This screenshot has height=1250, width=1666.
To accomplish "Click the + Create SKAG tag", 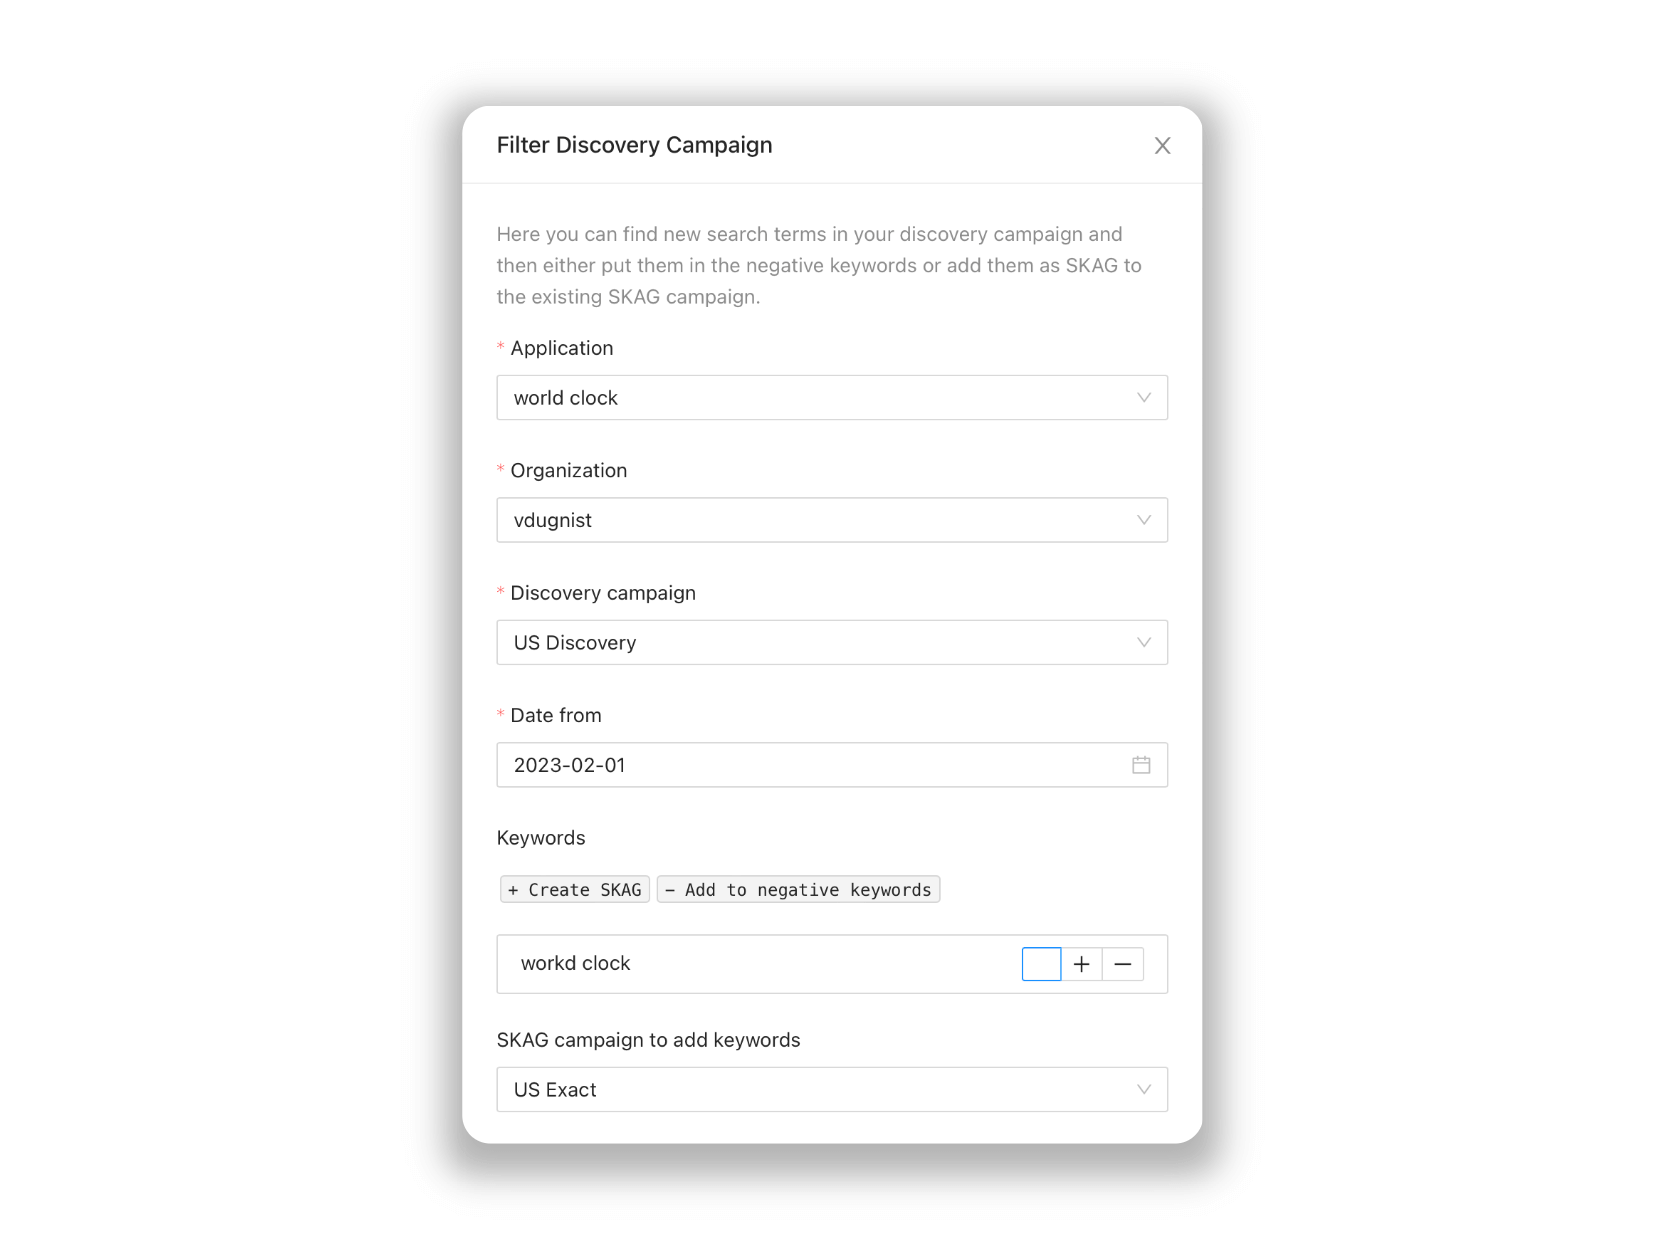I will point(575,890).
